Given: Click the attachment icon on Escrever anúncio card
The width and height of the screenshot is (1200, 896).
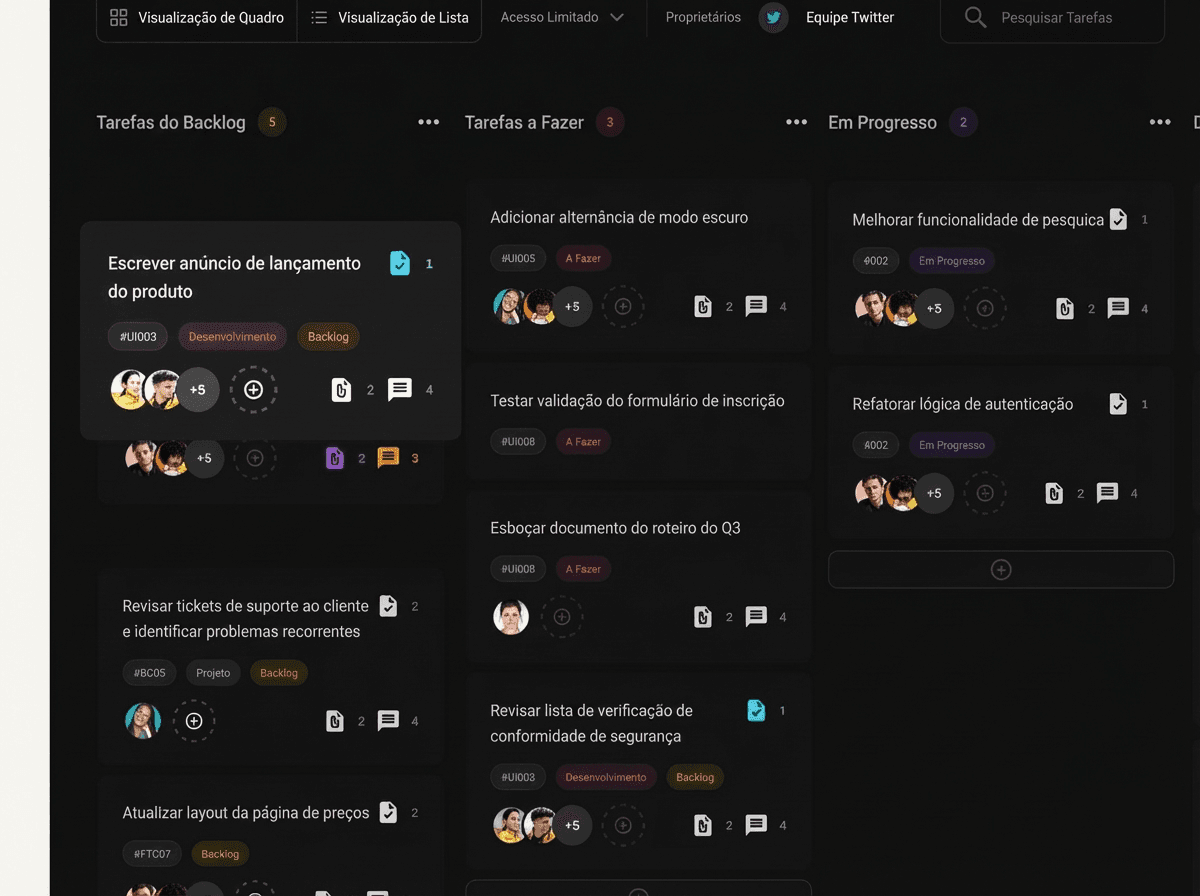Looking at the screenshot, I should (x=339, y=390).
